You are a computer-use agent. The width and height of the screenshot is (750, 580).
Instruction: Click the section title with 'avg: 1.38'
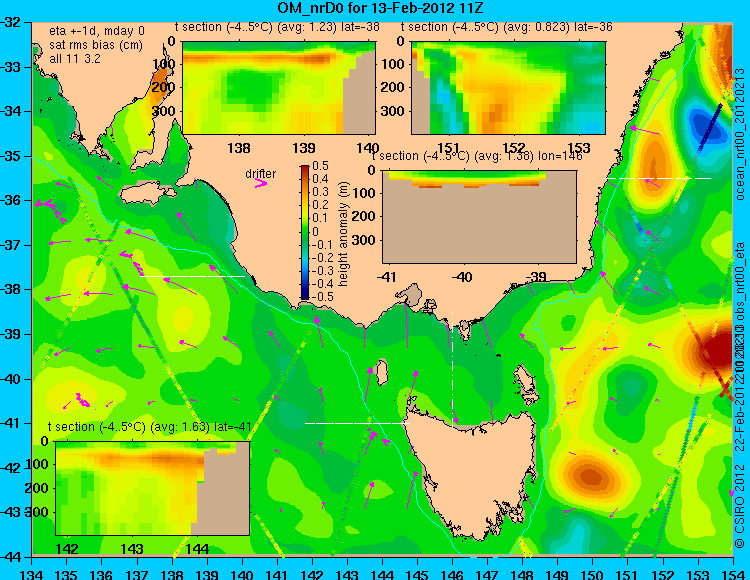(477, 156)
